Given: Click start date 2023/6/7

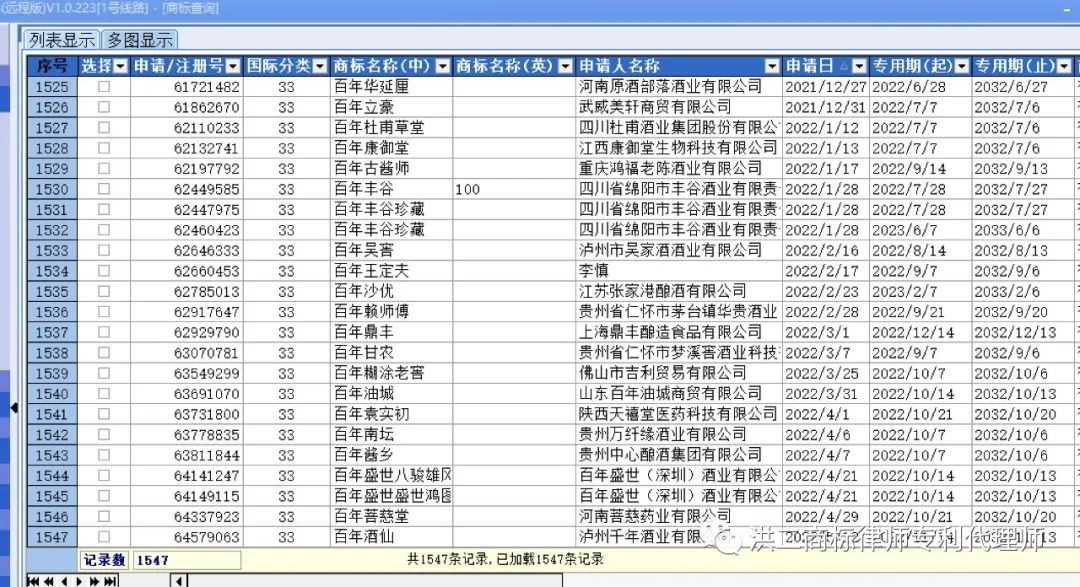Looking at the screenshot, I should [904, 230].
